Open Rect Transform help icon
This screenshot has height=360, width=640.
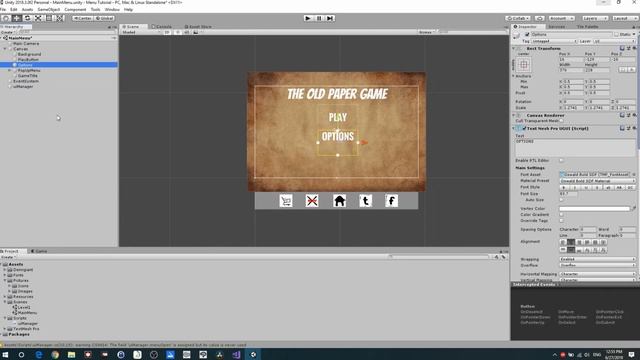point(622,48)
